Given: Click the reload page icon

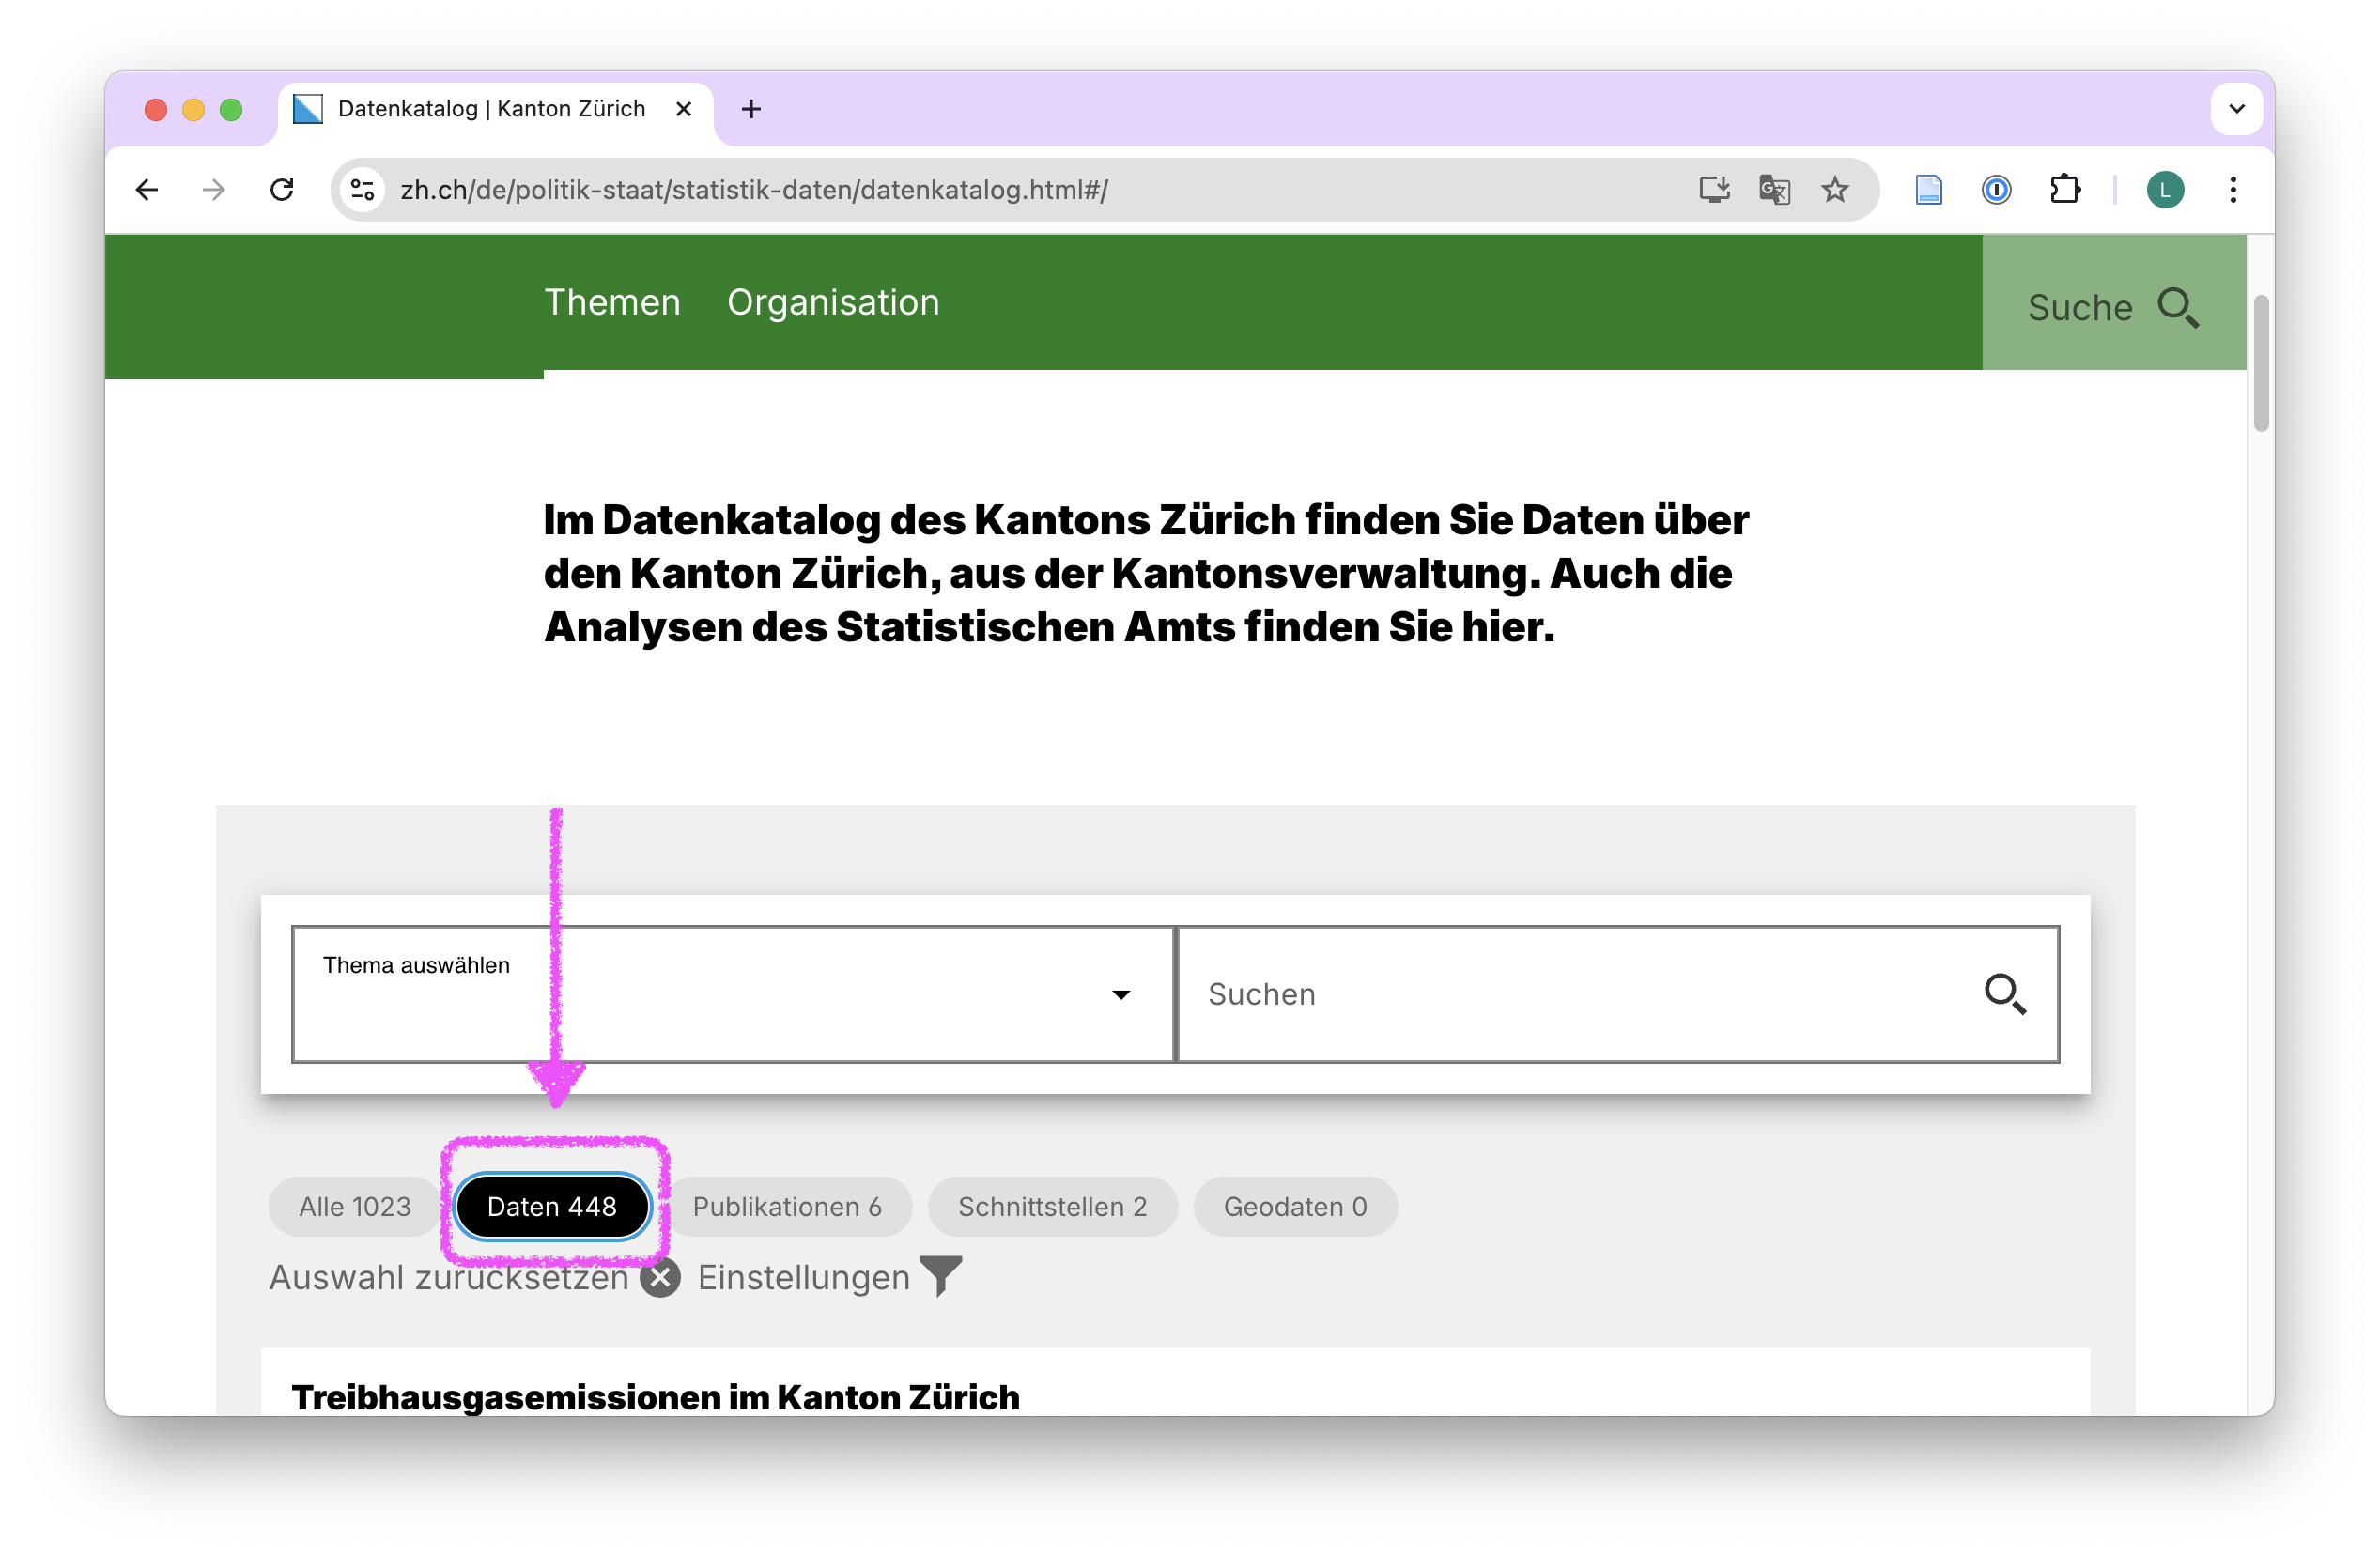Looking at the screenshot, I should click(282, 190).
